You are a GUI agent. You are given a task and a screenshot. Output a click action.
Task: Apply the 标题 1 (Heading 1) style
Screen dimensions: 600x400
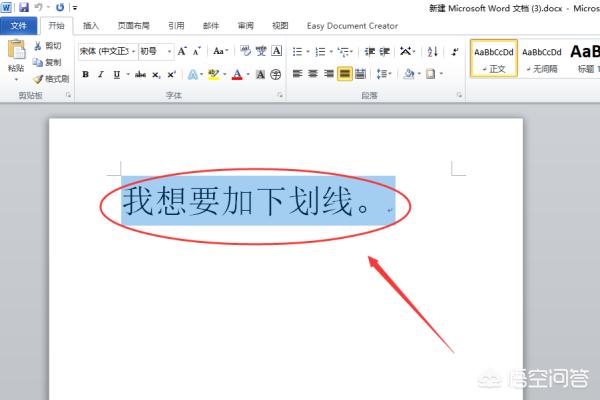click(585, 59)
